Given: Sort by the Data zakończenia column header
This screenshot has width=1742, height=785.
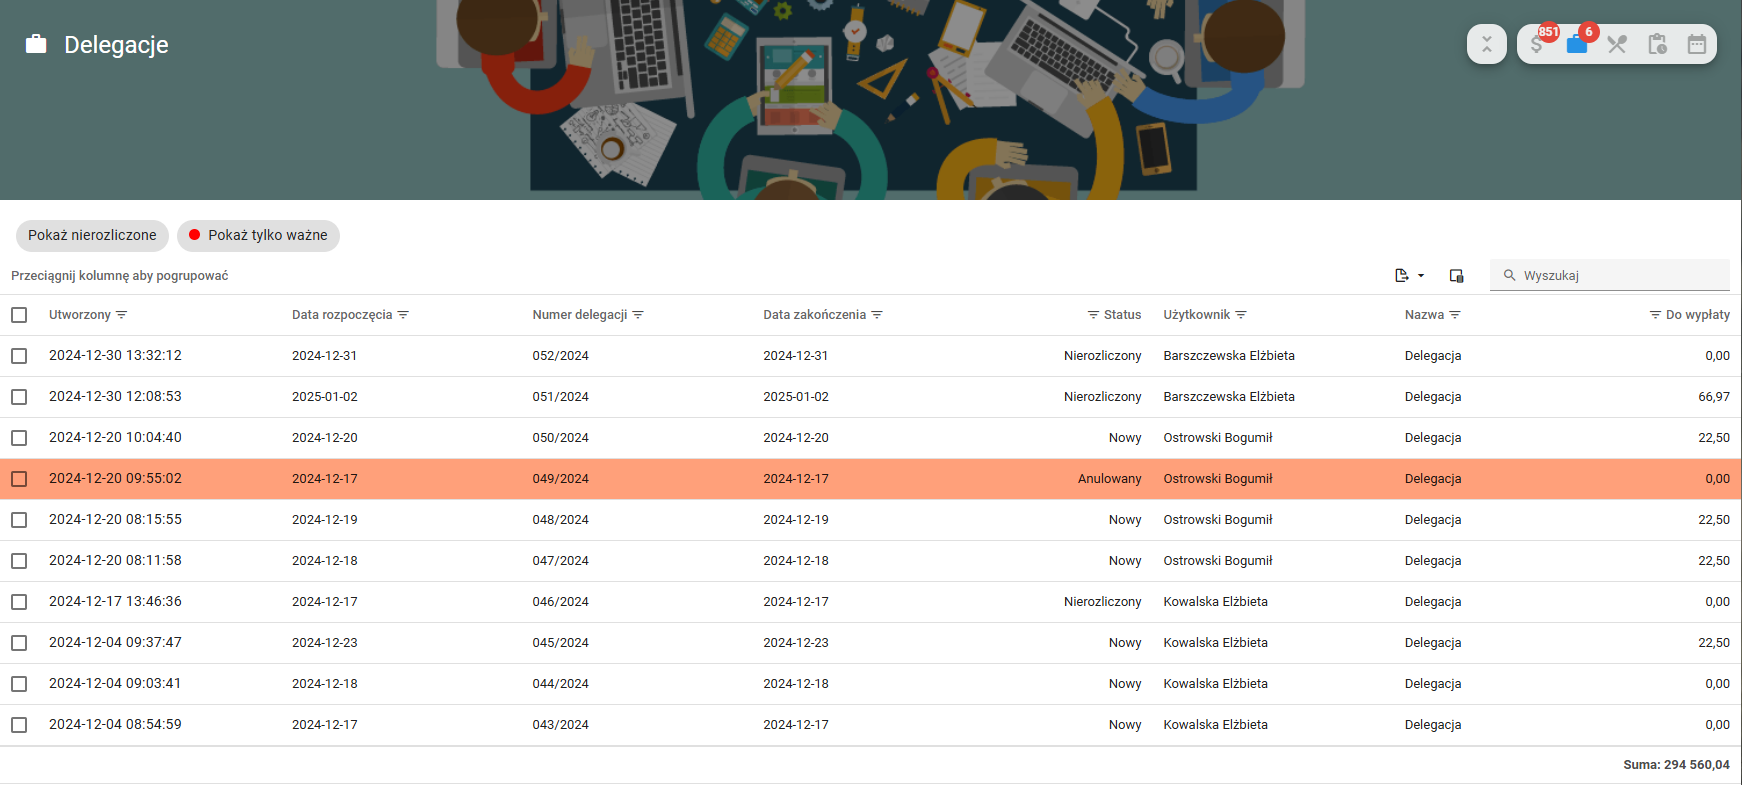Looking at the screenshot, I should point(814,315).
